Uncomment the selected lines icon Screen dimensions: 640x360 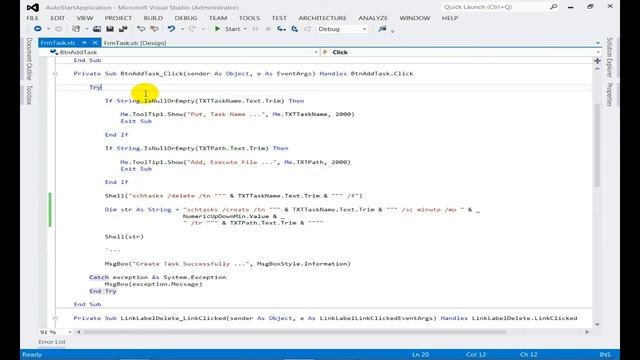[154, 29]
